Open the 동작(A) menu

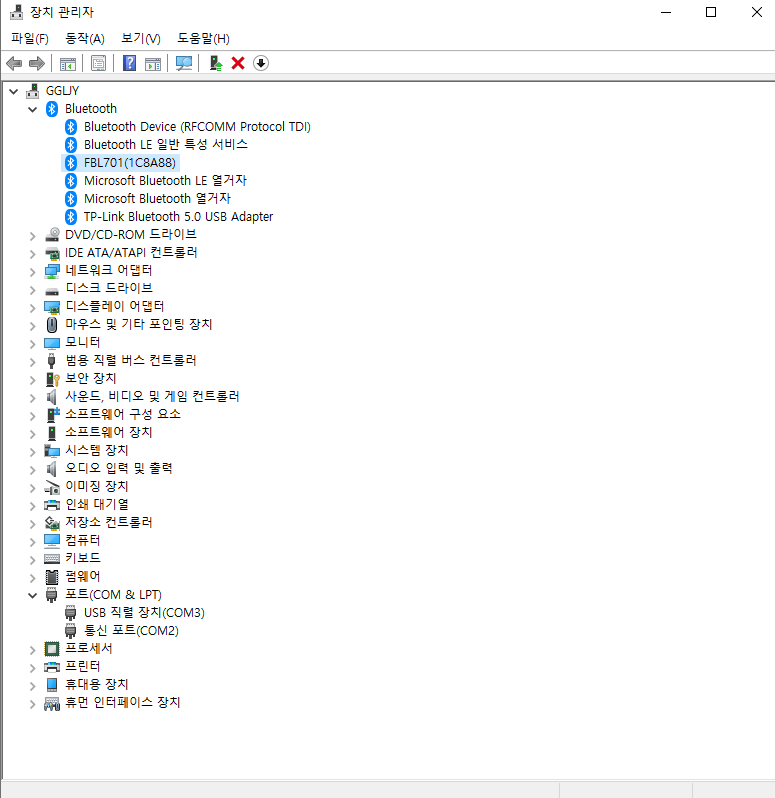click(85, 38)
